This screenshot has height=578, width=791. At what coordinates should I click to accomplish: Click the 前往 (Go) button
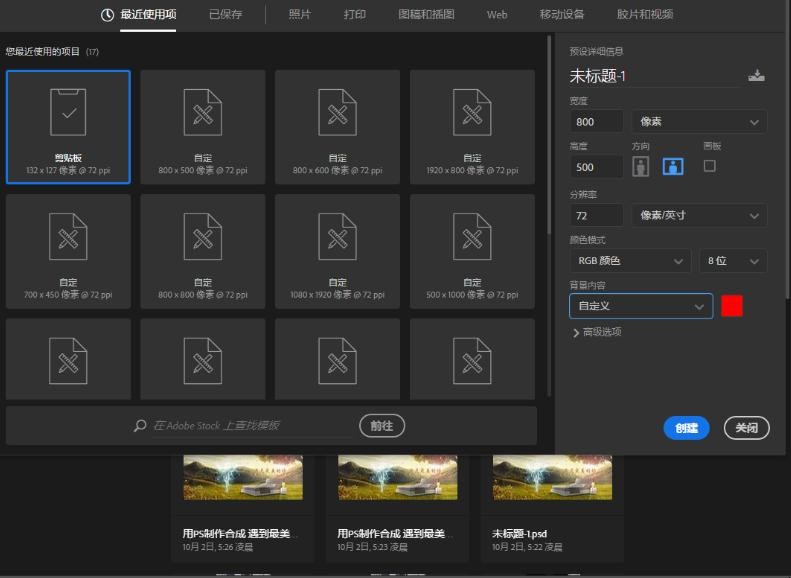click(382, 426)
